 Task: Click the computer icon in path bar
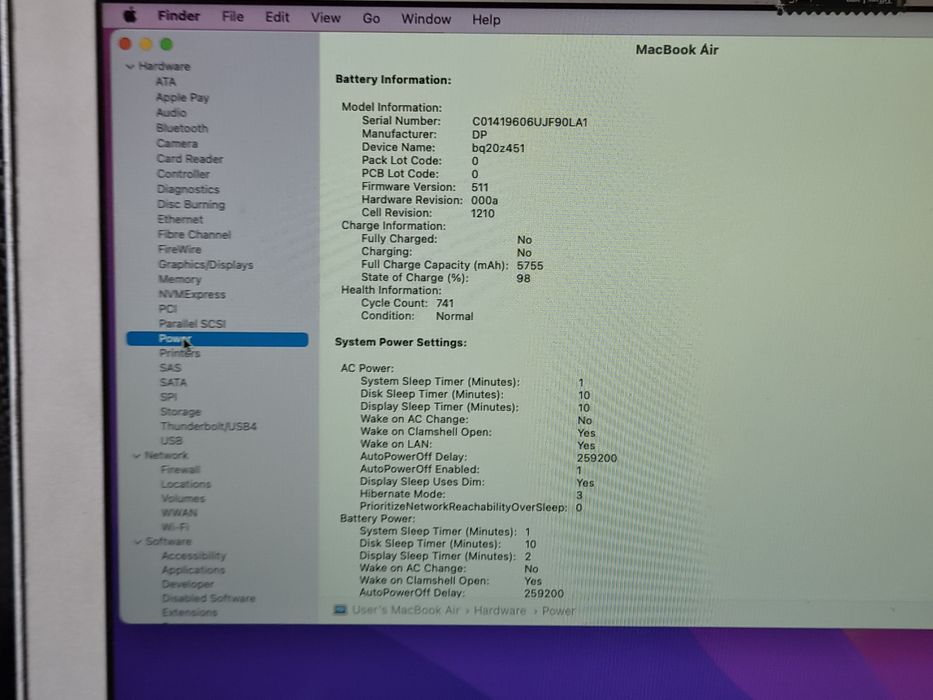pyautogui.click(x=340, y=610)
